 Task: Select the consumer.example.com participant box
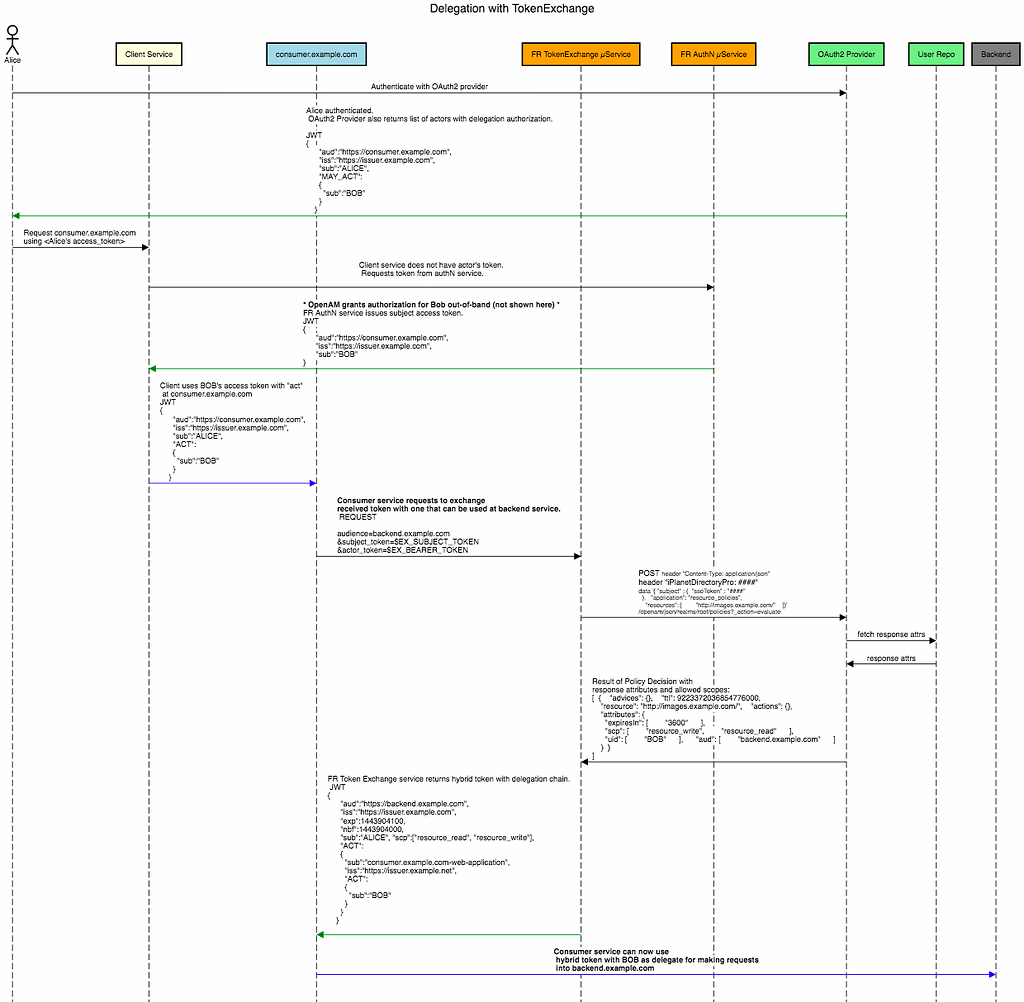point(316,54)
